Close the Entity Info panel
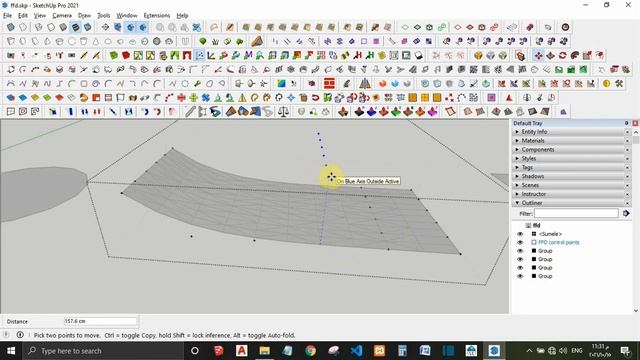 coord(627,132)
